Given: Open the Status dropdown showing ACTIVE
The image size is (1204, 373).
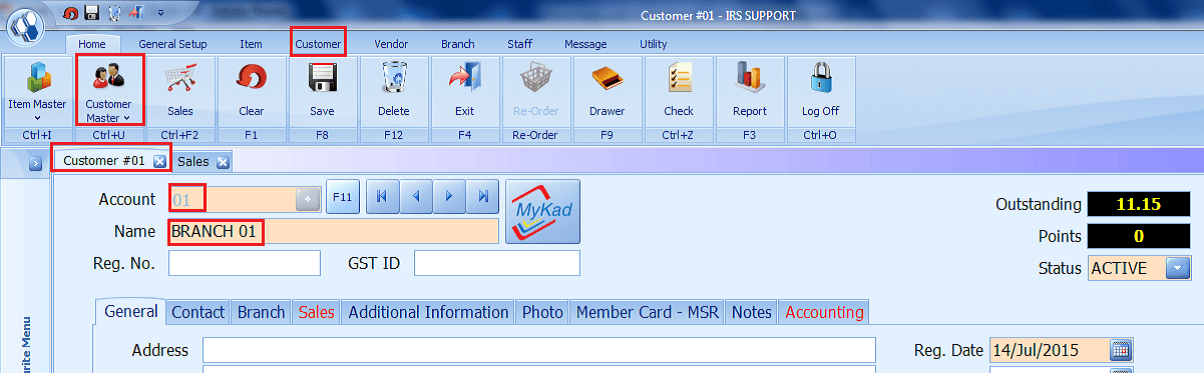Looking at the screenshot, I should (x=1178, y=268).
